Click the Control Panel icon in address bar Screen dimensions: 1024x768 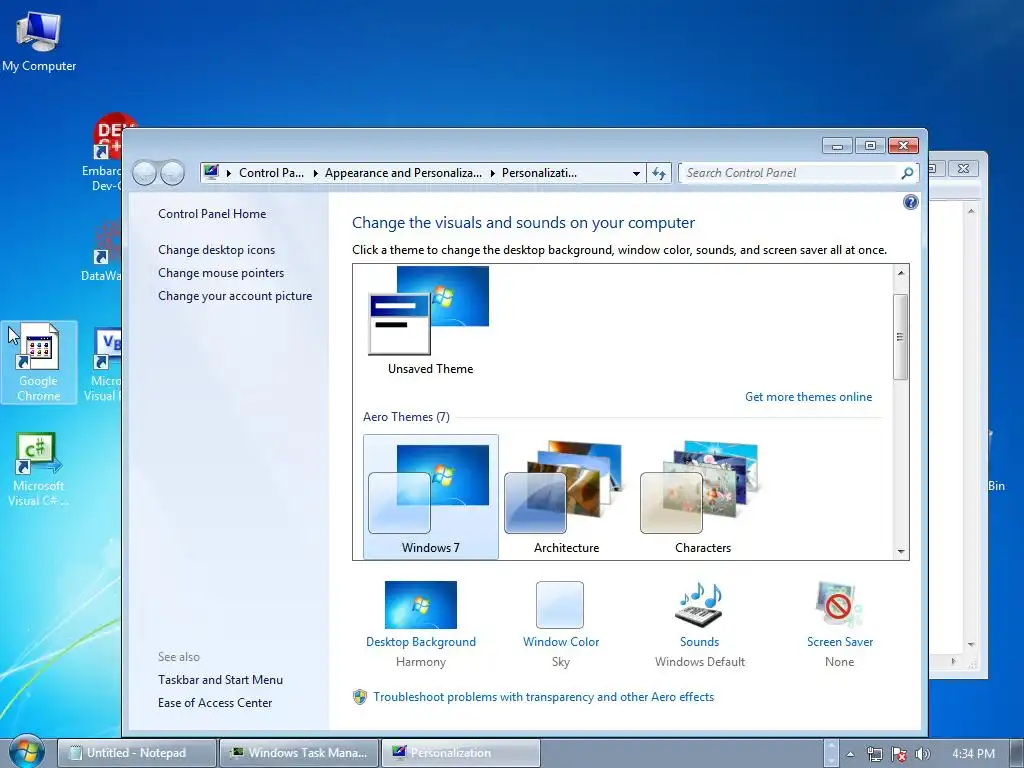(211, 172)
